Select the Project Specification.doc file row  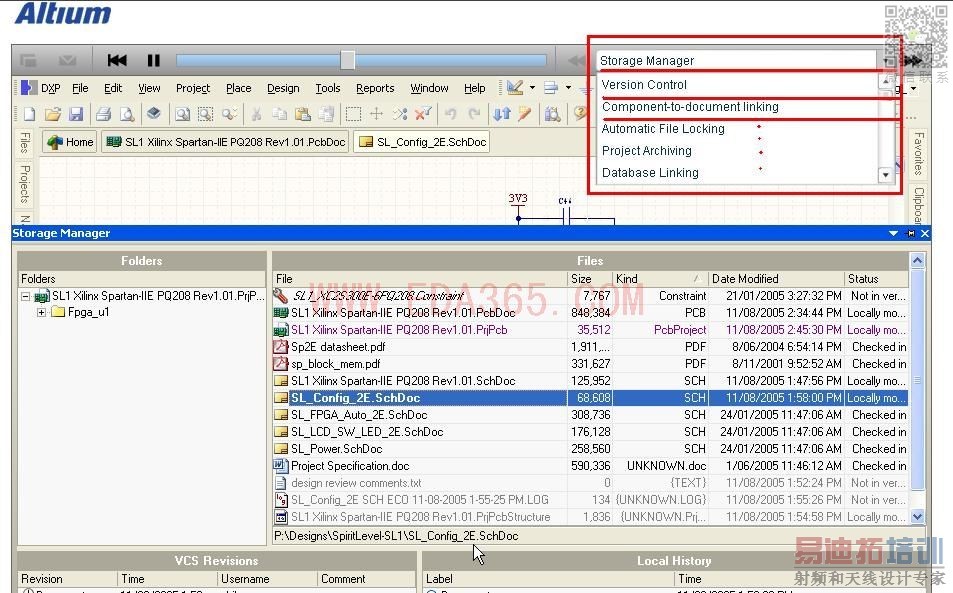590,466
